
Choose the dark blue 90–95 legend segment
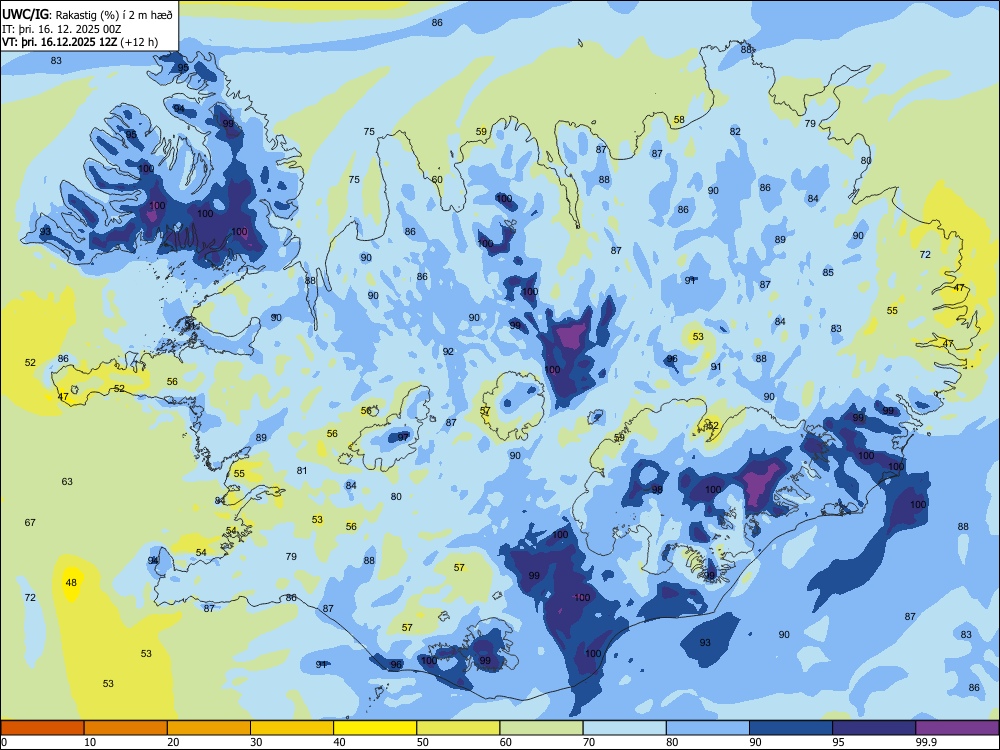(x=791, y=728)
